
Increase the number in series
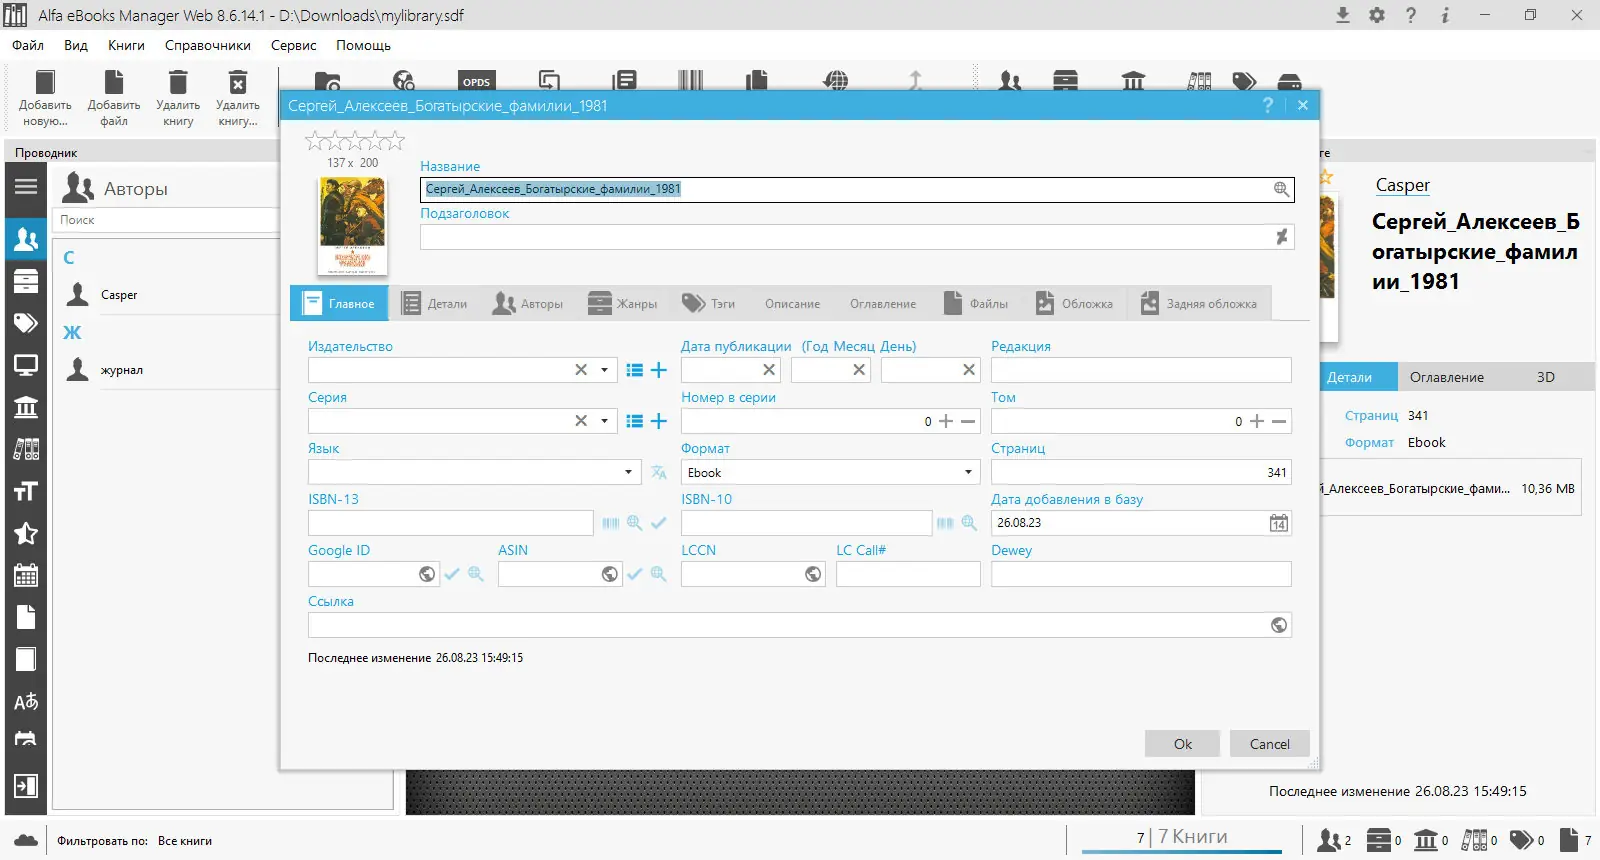946,421
